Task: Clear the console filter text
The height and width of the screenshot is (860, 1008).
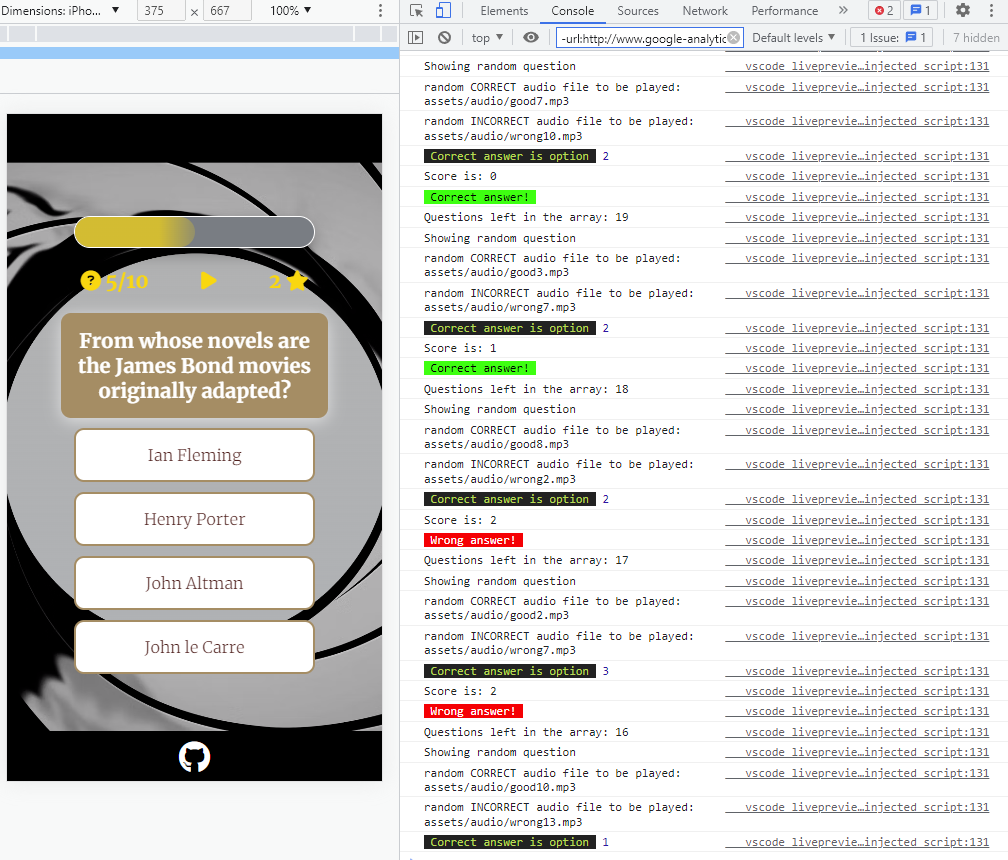Action: 734,38
